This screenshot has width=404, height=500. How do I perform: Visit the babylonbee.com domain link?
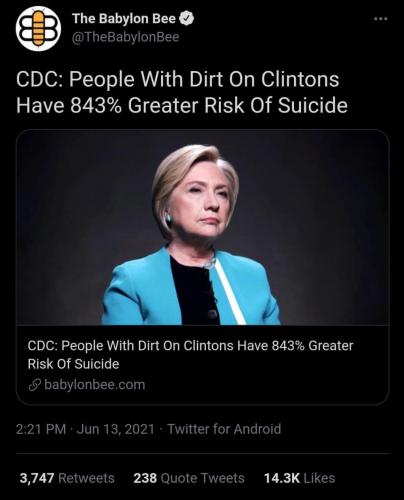(95, 385)
